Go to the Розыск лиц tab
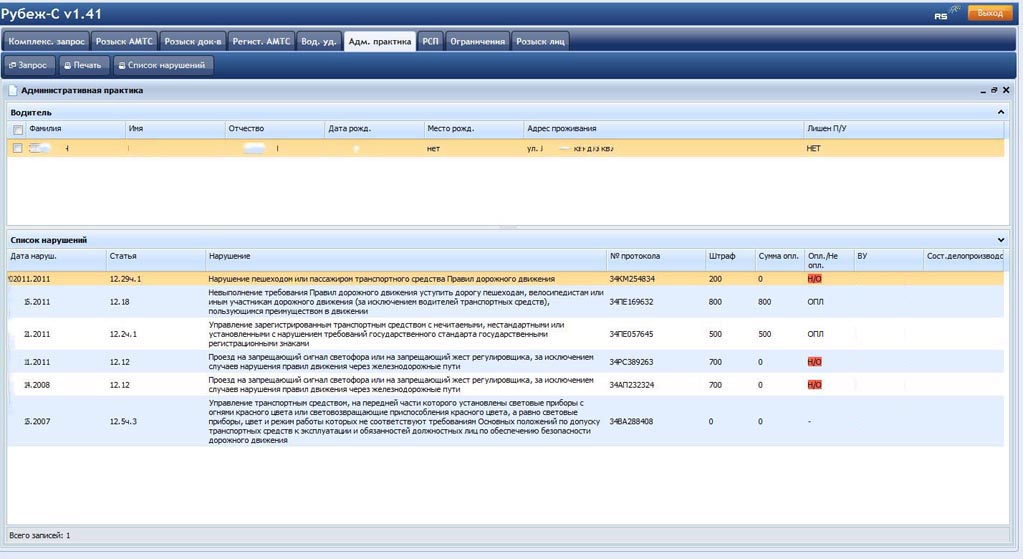This screenshot has height=559, width=1023. (542, 41)
